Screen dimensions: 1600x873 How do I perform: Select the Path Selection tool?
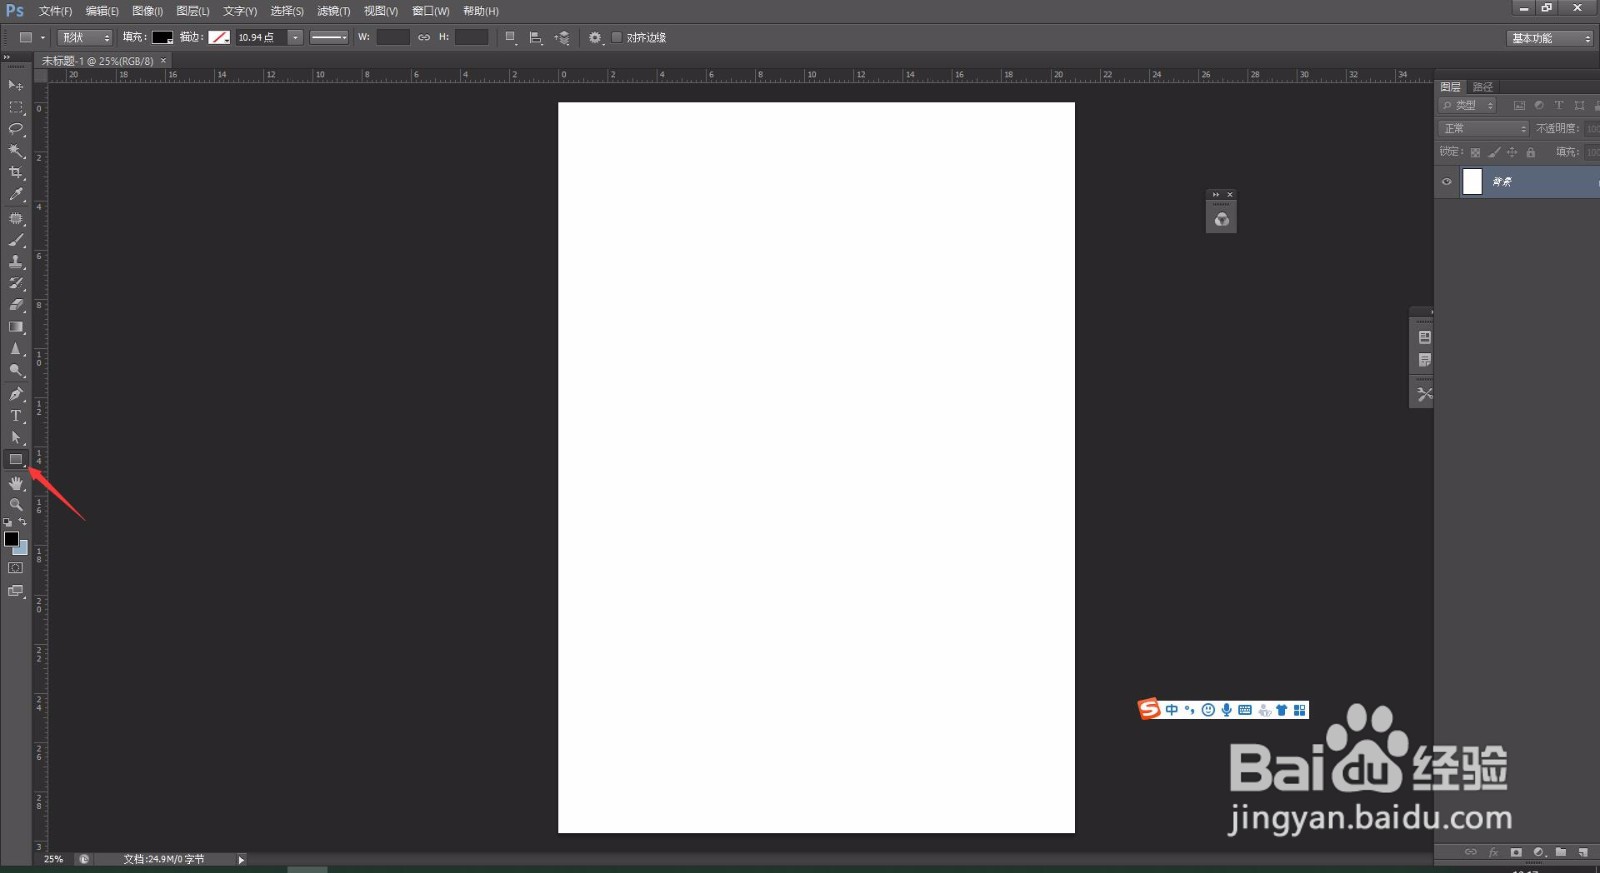(15, 438)
